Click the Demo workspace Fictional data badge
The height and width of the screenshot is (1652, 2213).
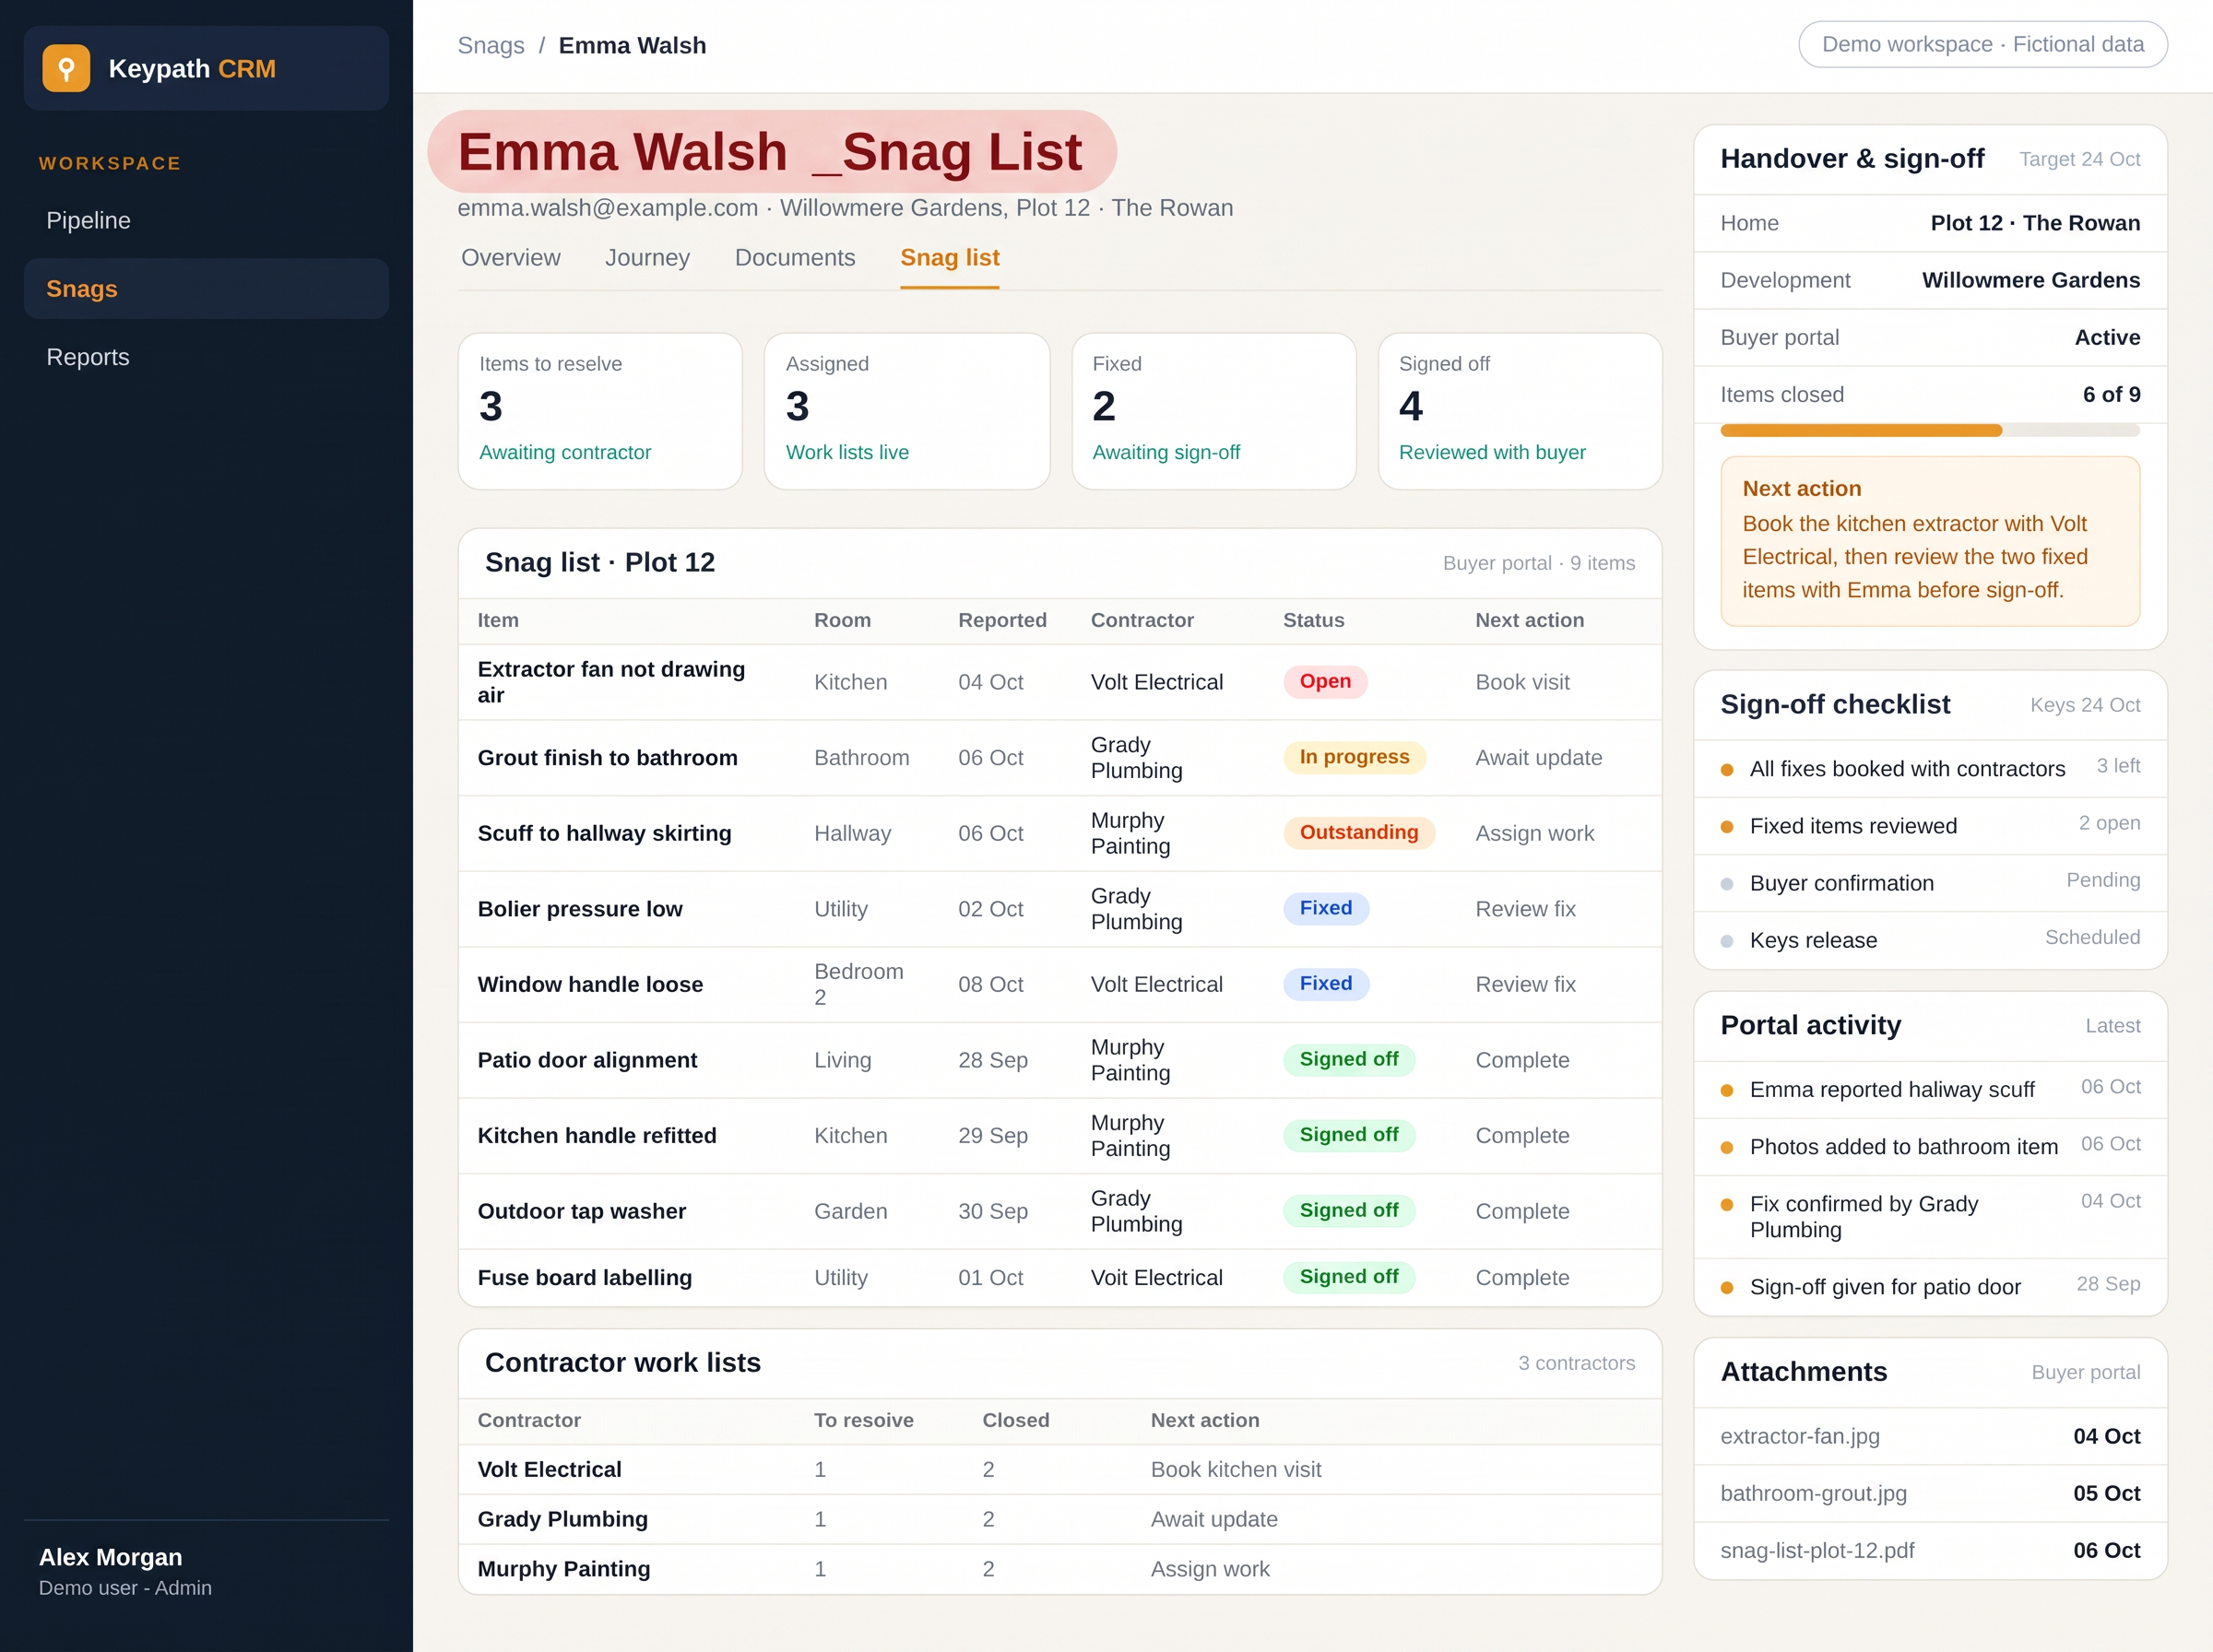[x=1982, y=45]
